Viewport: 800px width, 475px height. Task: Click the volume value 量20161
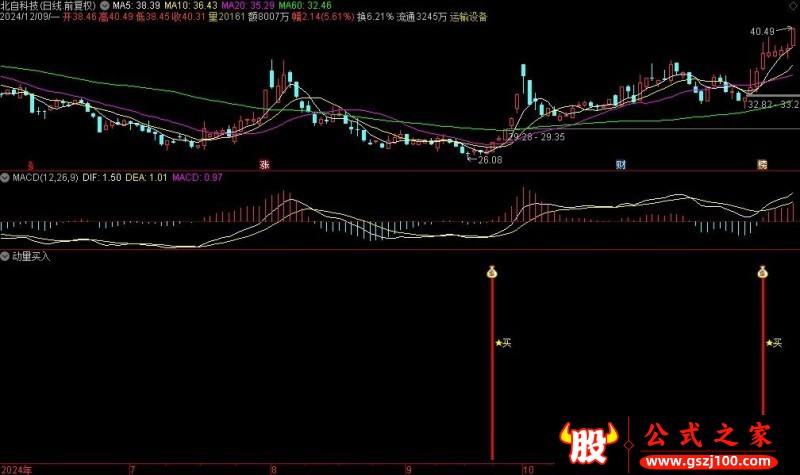[x=227, y=17]
